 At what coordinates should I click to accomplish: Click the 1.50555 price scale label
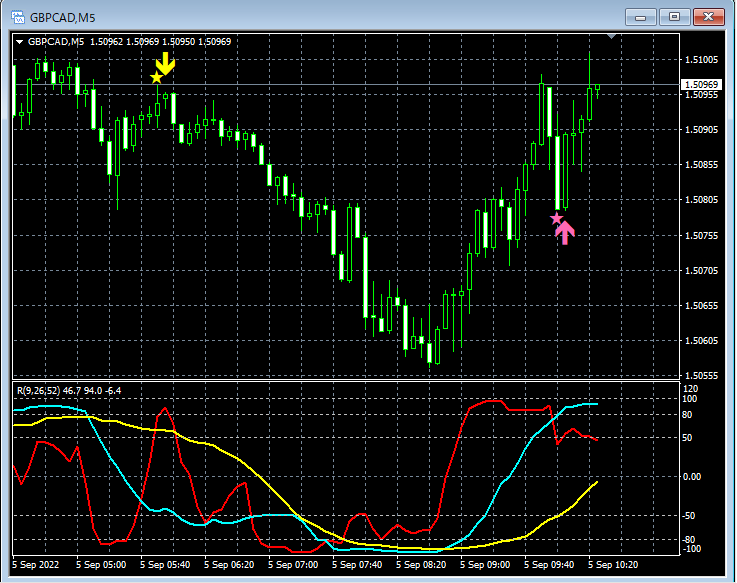(701, 375)
